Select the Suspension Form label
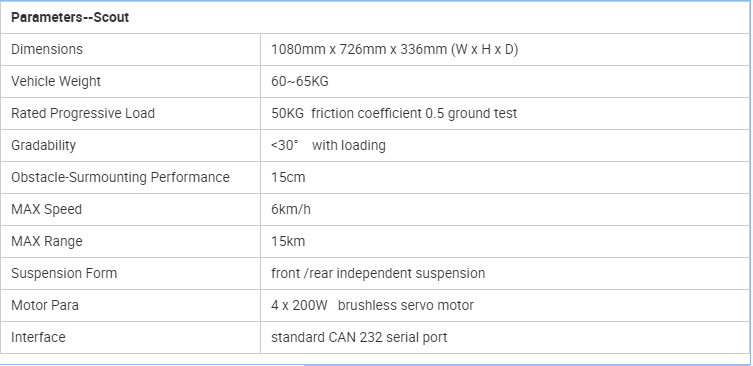The image size is (753, 366). click(x=64, y=273)
